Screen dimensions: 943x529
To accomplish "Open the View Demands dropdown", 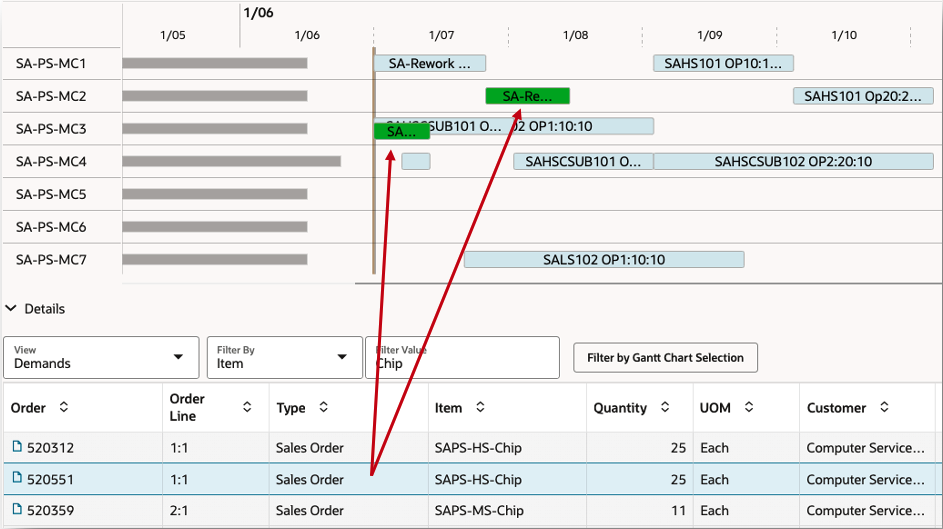I will tap(101, 357).
